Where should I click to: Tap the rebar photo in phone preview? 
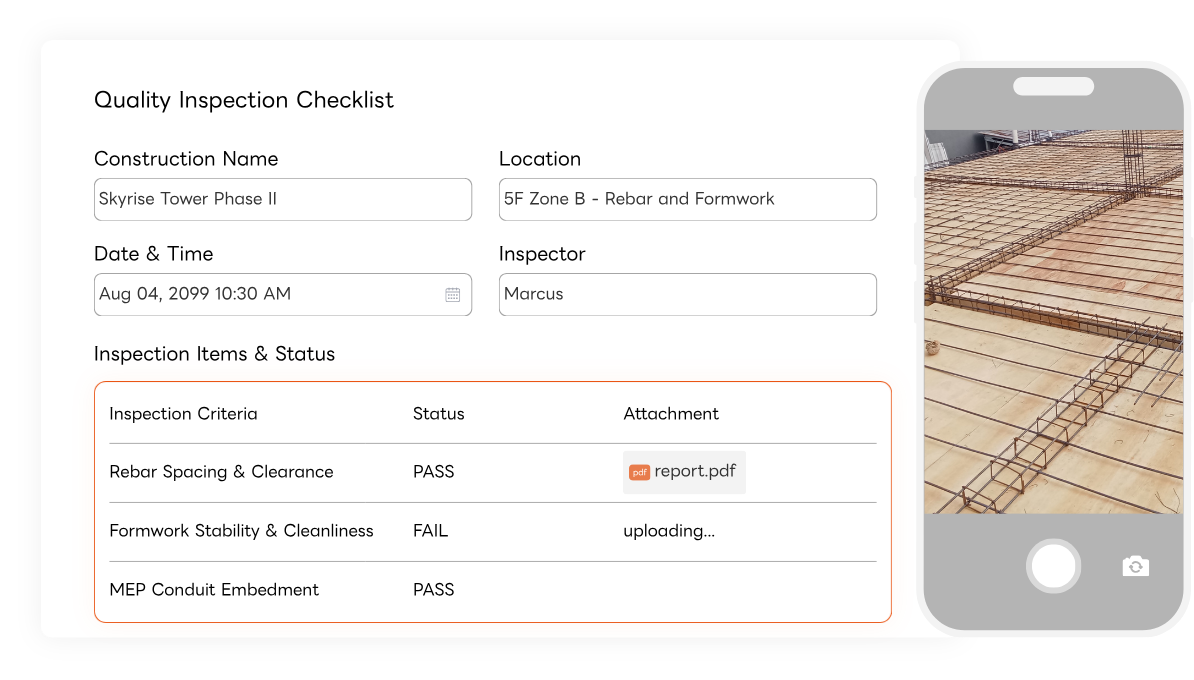pyautogui.click(x=1053, y=321)
